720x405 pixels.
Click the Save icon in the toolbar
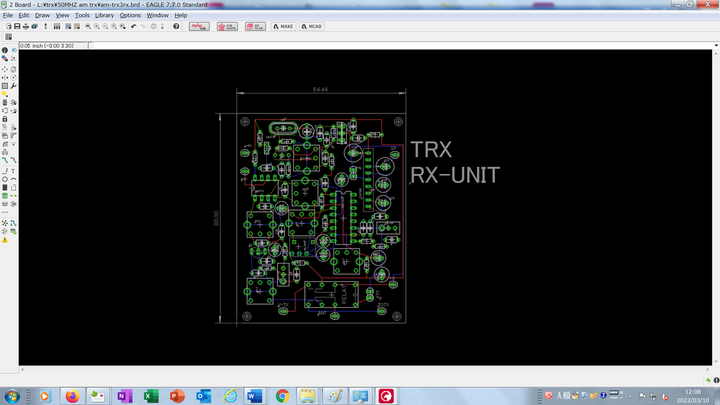(15, 26)
